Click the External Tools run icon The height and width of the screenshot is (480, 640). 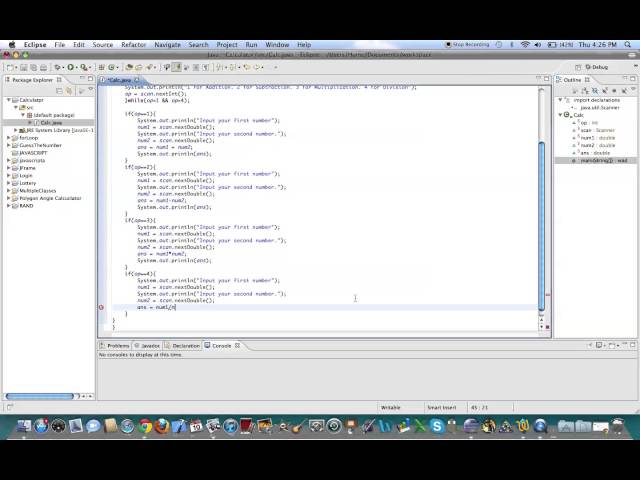[x=84, y=67]
